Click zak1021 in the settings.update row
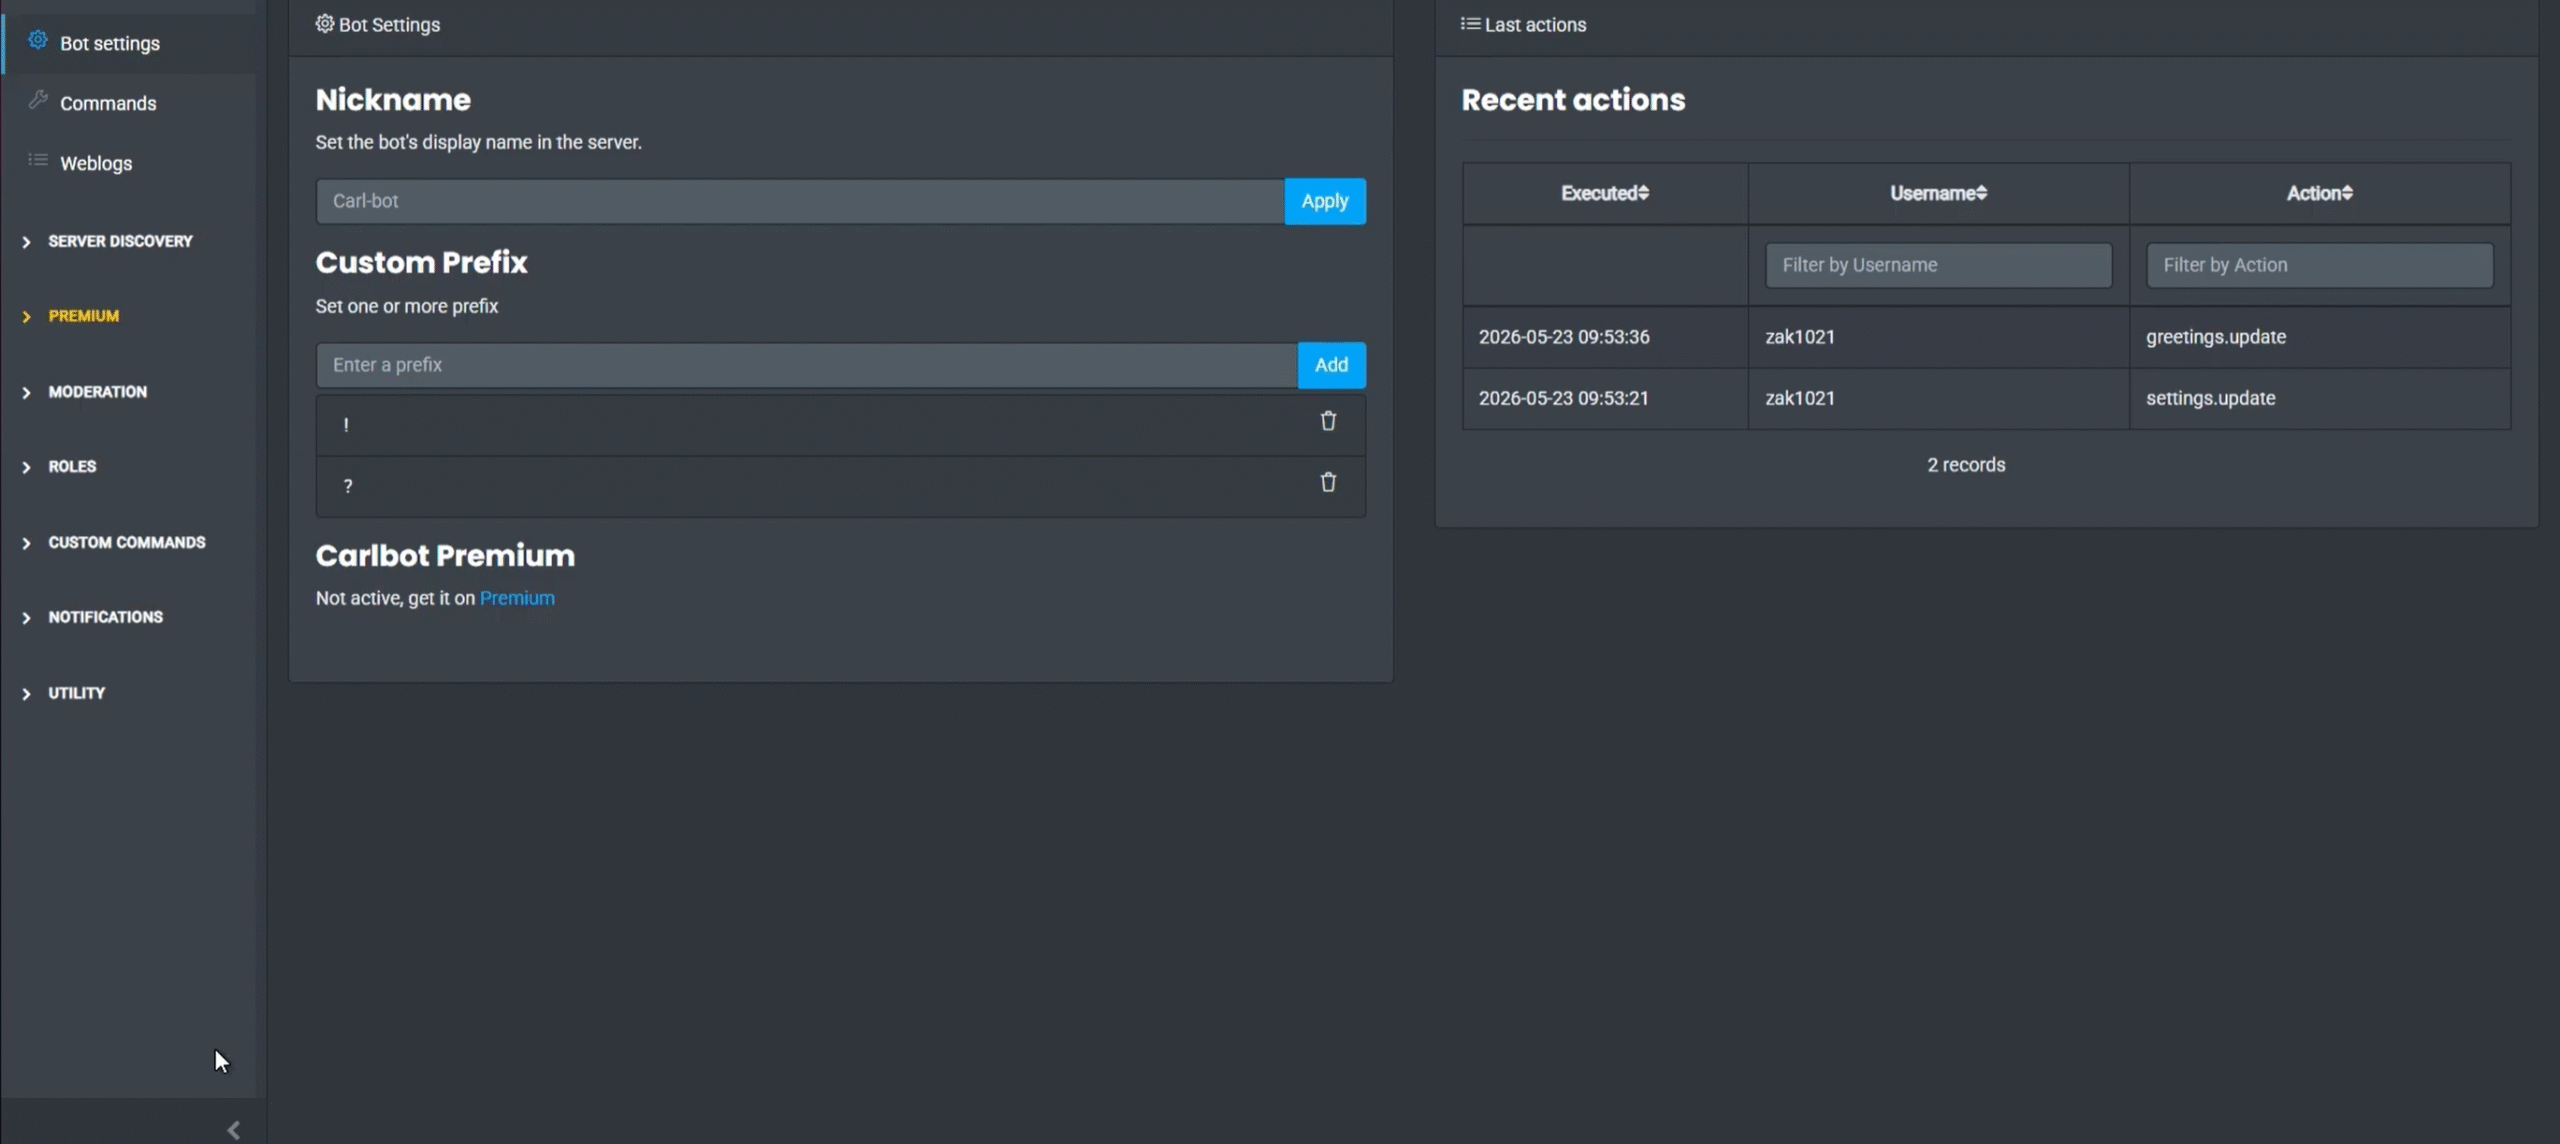The height and width of the screenshot is (1144, 2560). (1800, 398)
